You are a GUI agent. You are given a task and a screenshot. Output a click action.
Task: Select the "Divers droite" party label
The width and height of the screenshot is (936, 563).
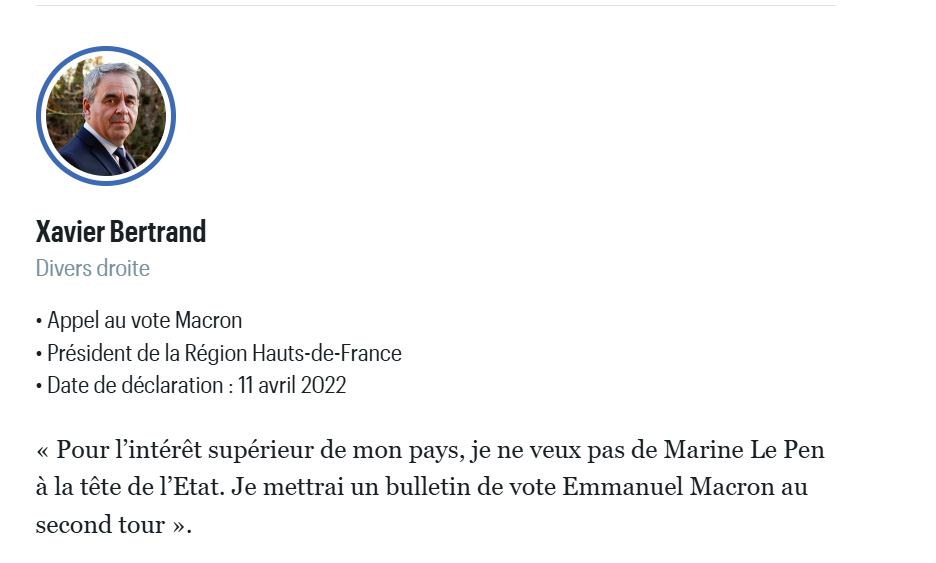93,268
